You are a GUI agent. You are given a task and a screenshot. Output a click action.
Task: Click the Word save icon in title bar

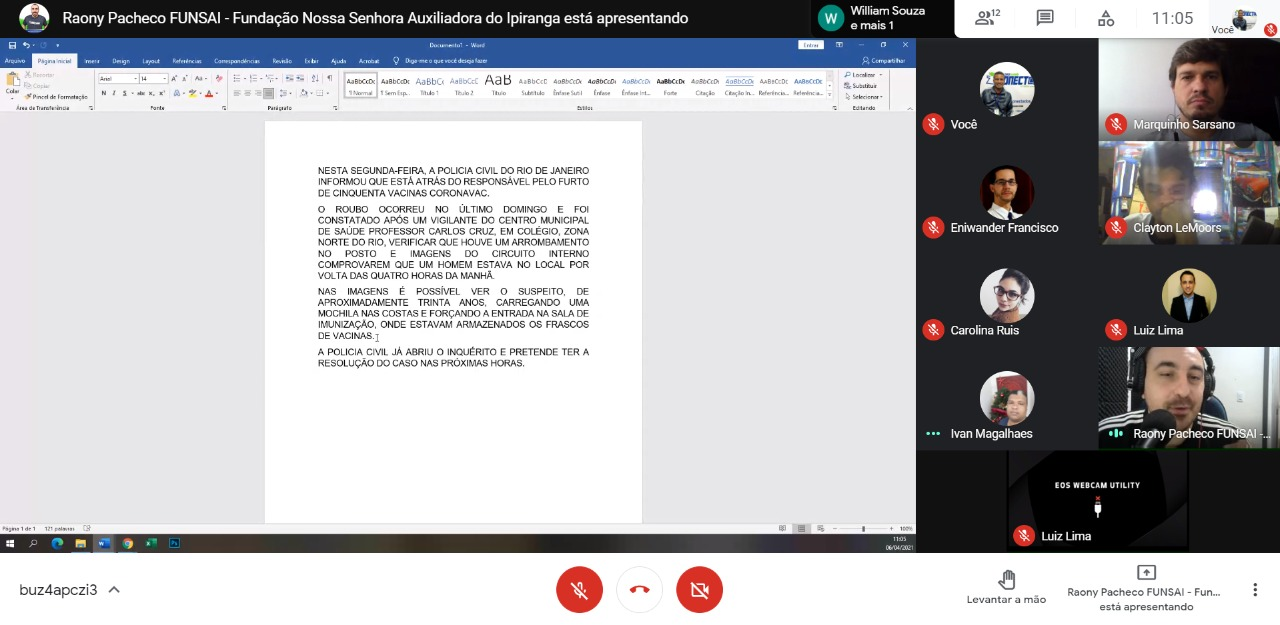[x=10, y=45]
